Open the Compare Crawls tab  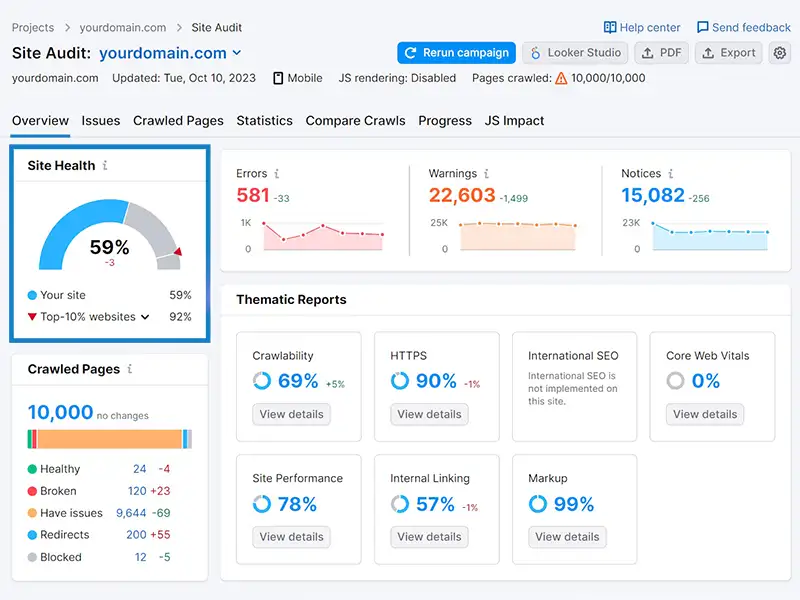point(356,121)
